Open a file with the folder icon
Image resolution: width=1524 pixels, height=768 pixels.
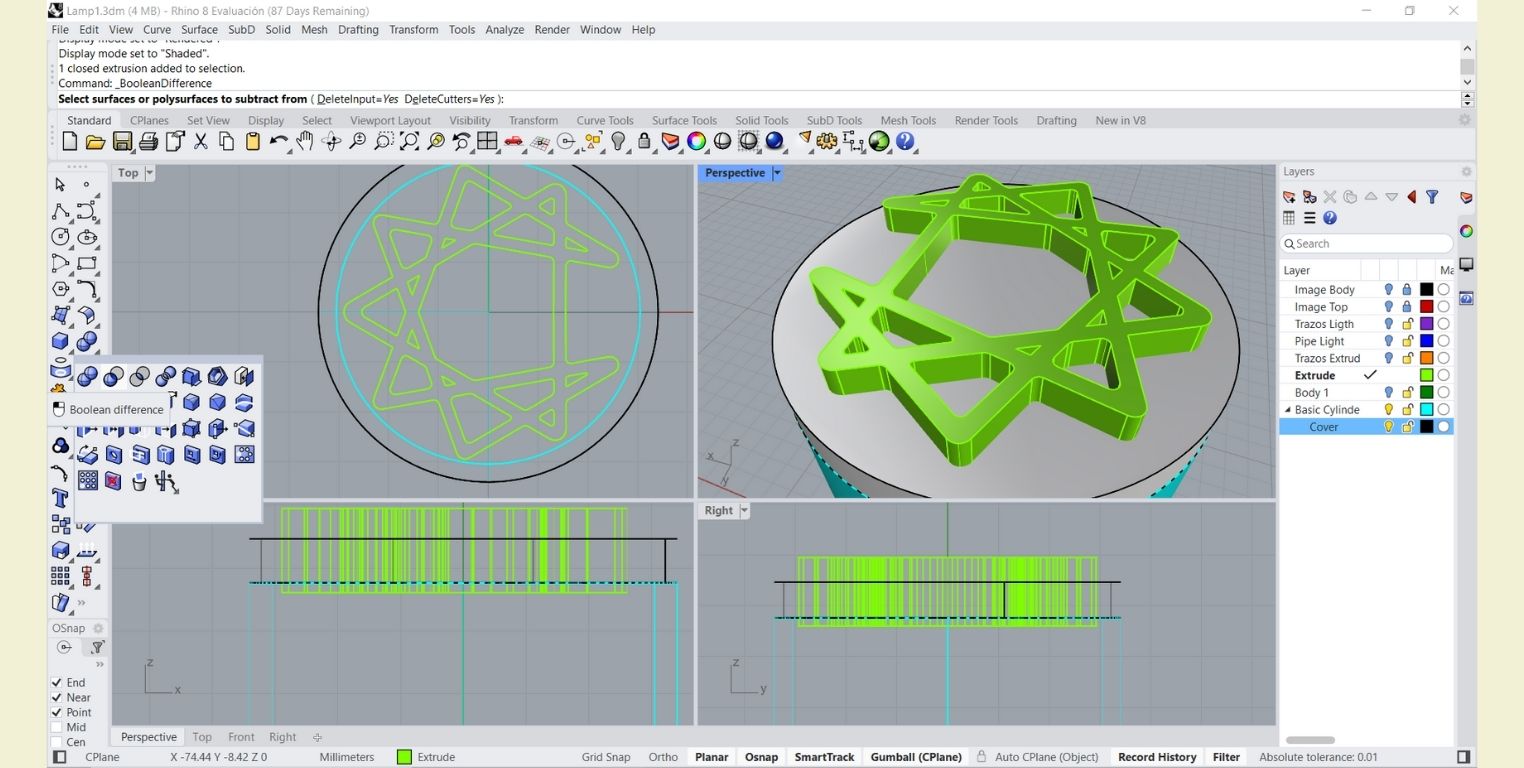(x=96, y=142)
